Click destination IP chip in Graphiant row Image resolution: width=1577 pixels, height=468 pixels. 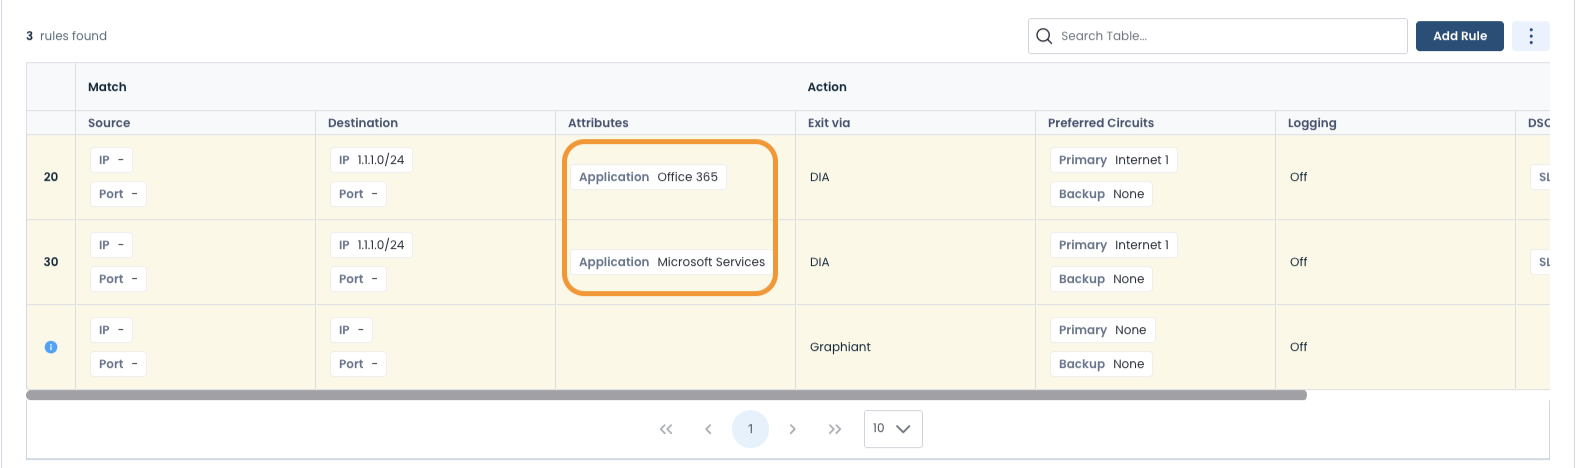tap(351, 330)
